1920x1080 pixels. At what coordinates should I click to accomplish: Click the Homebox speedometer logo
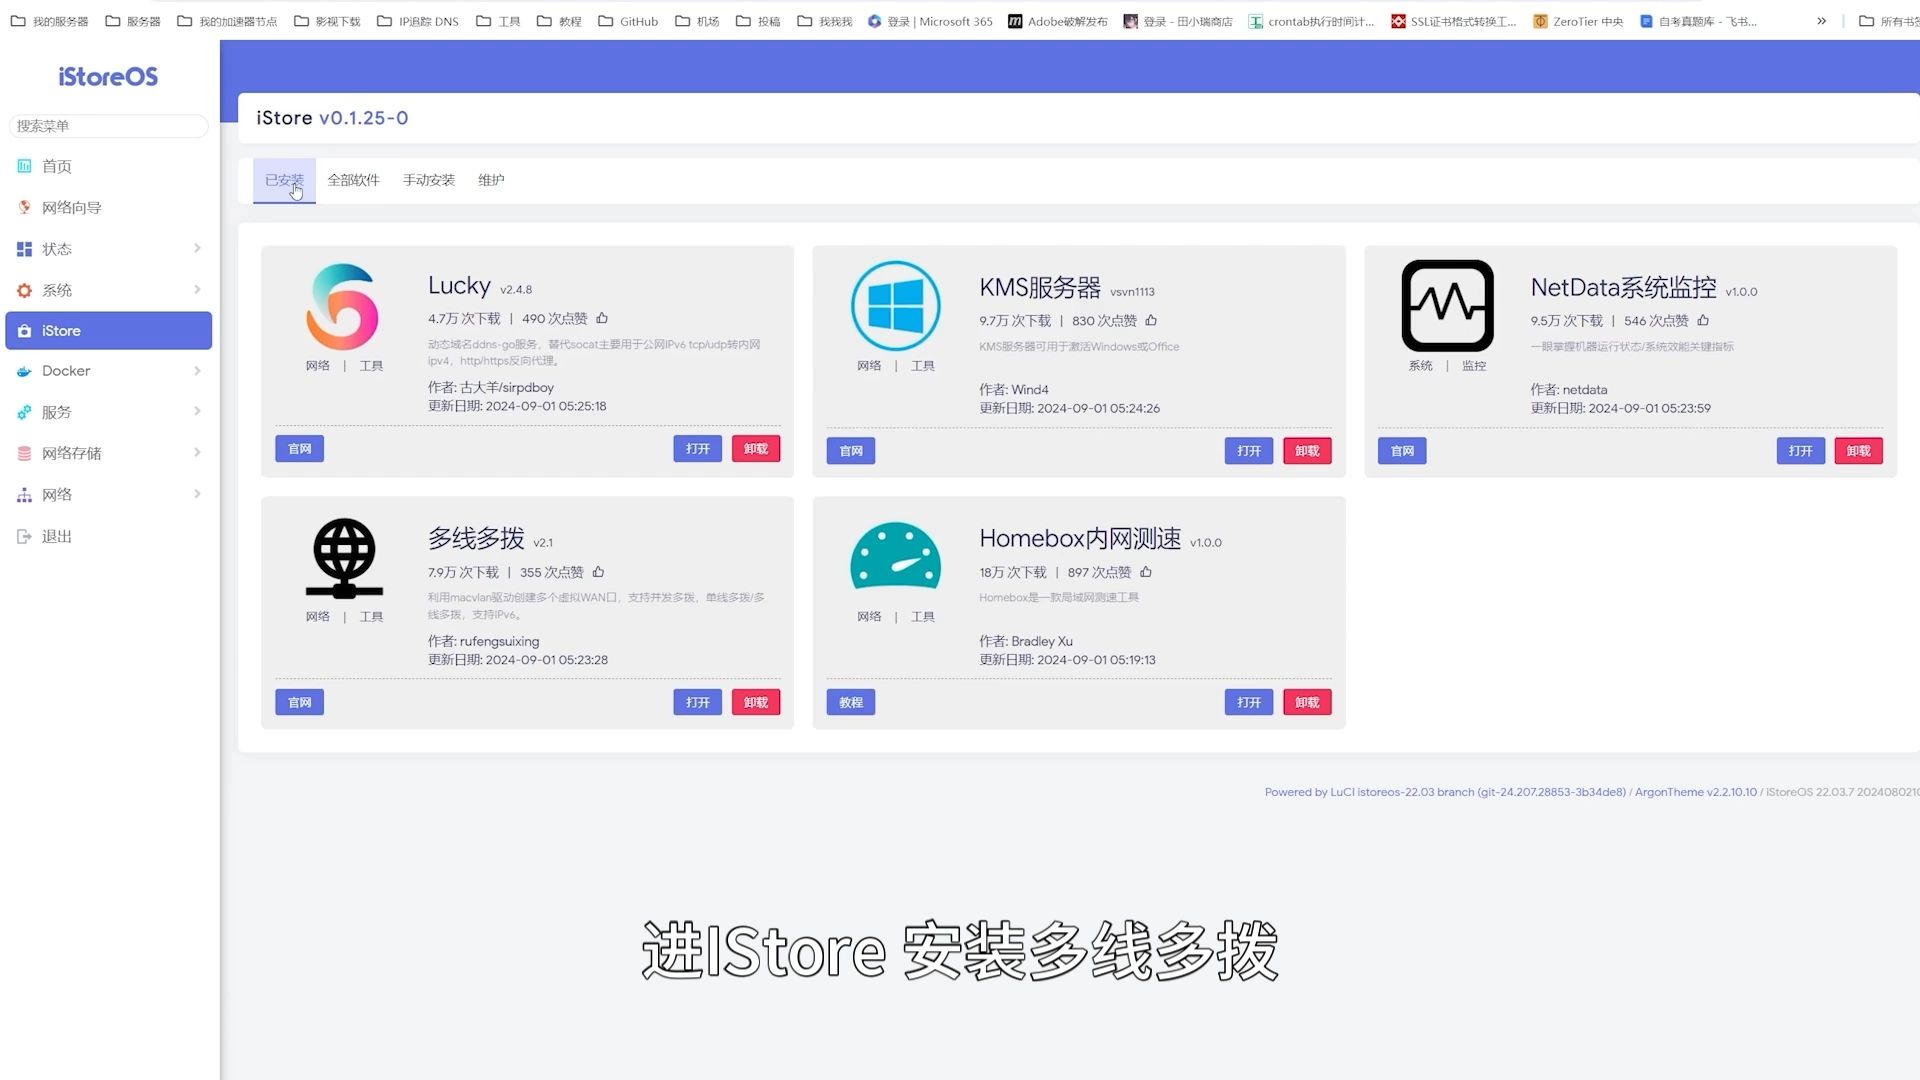click(x=895, y=555)
